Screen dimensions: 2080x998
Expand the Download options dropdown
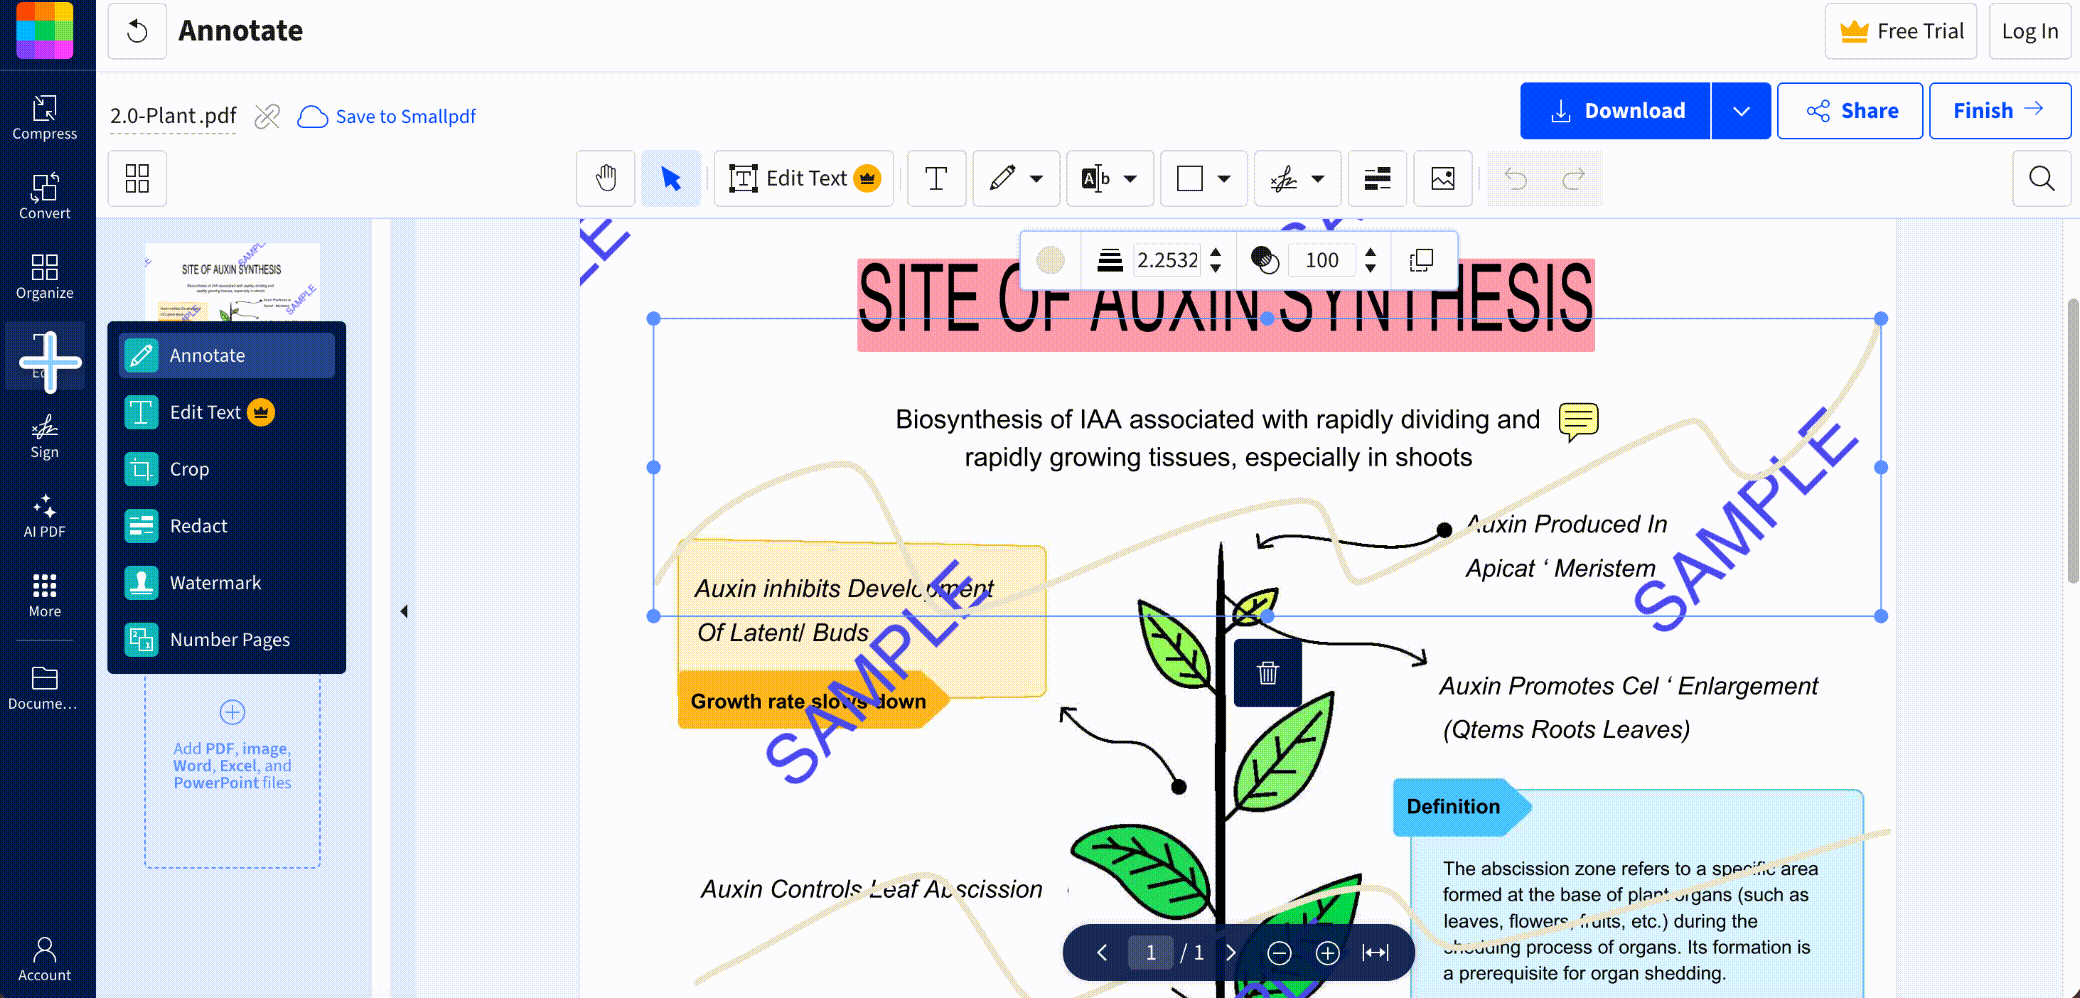(1741, 110)
